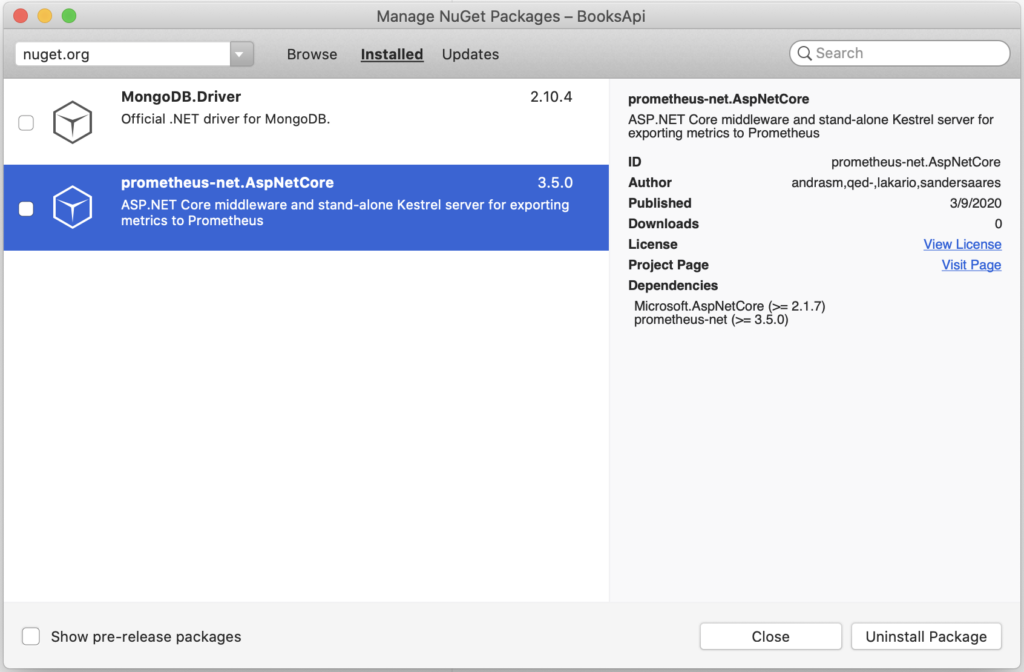
Task: Click the author names andrasm,qed-,lakario,sandersaares
Action: [896, 182]
